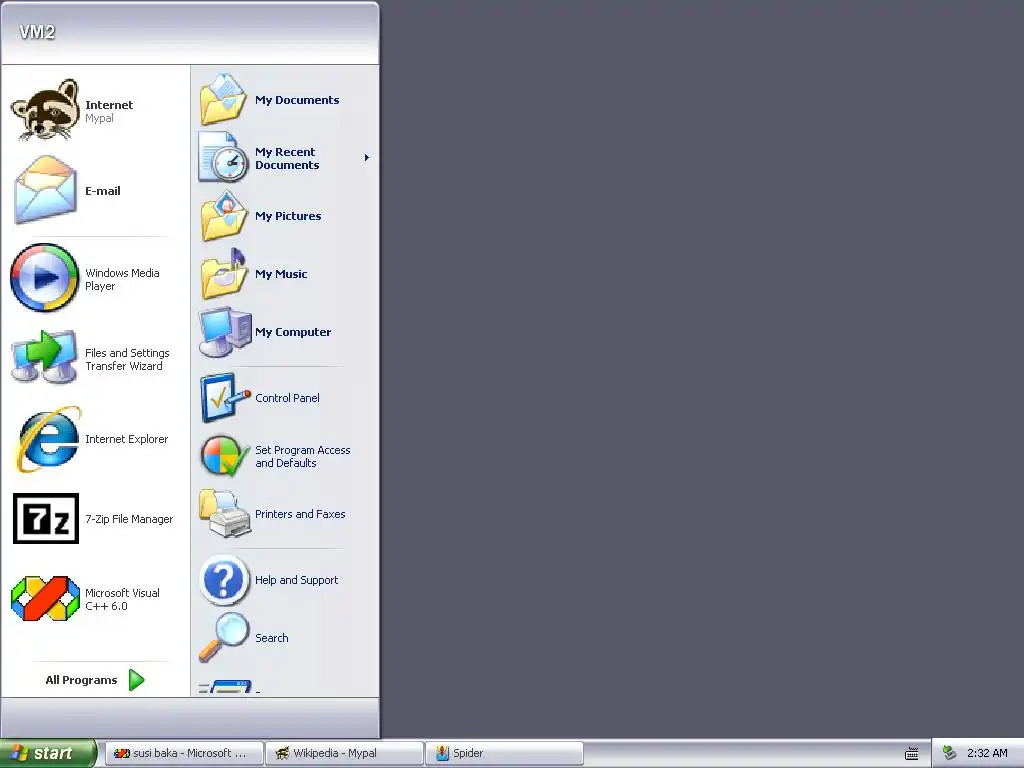The width and height of the screenshot is (1024, 768).
Task: Click the on-screen keyboard tray icon
Action: click(912, 754)
